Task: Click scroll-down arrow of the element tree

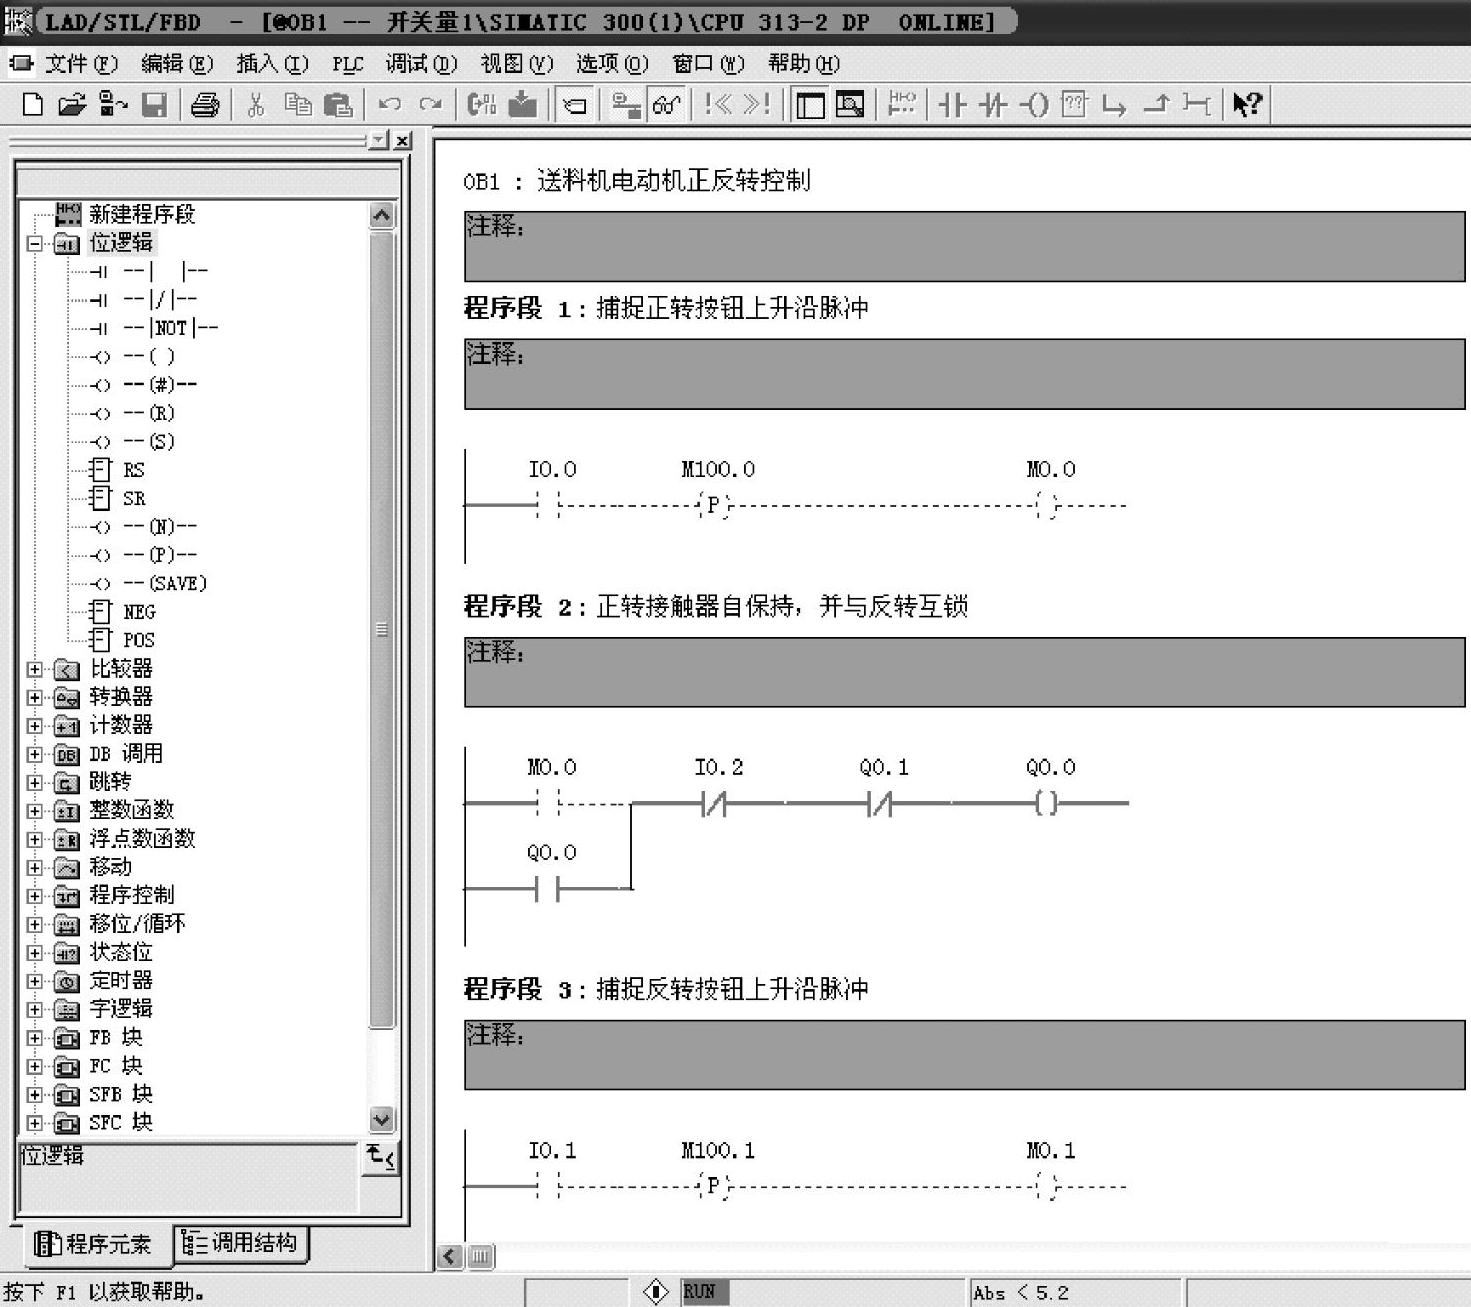Action: [x=382, y=1119]
